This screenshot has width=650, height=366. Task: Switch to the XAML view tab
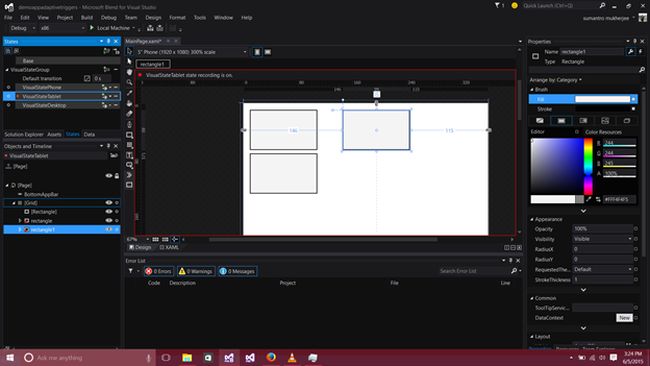[169, 247]
